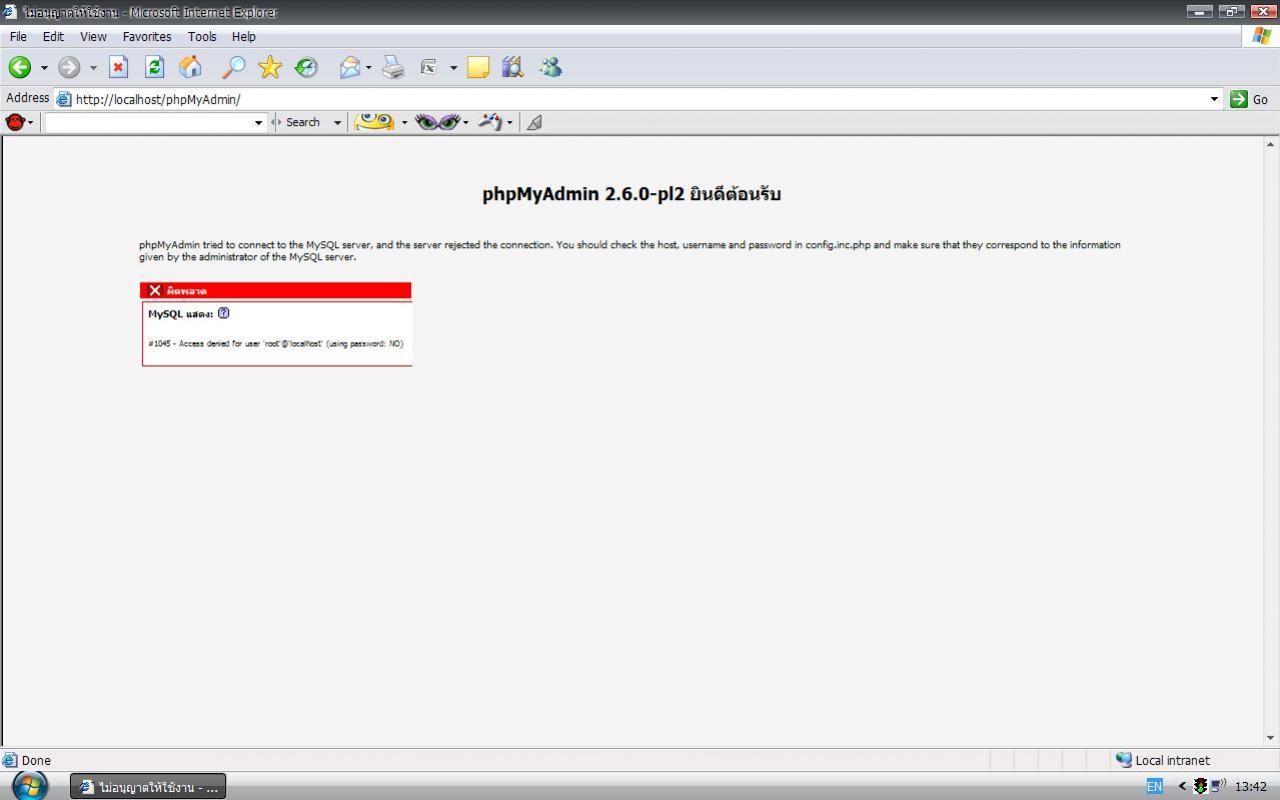Open the toolbar search box dropdown
1280x800 pixels.
[258, 123]
